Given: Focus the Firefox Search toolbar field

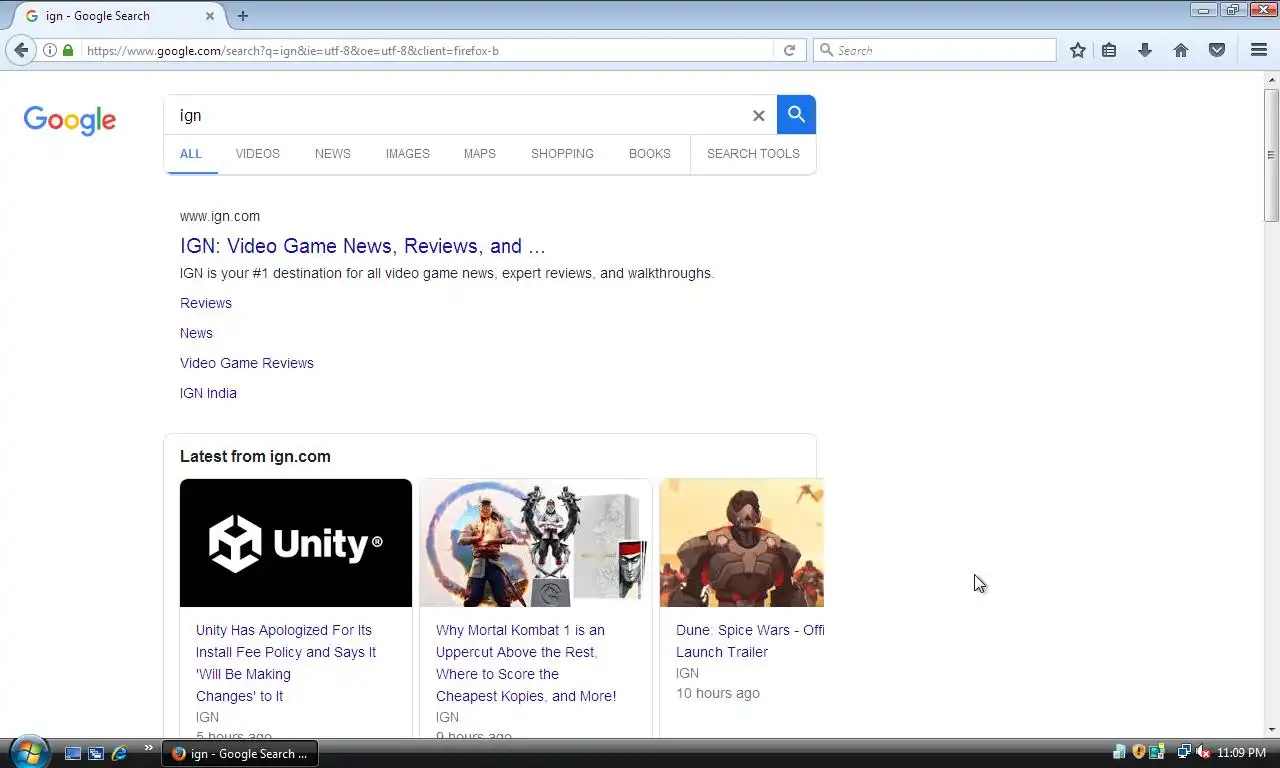Looking at the screenshot, I should tap(935, 50).
